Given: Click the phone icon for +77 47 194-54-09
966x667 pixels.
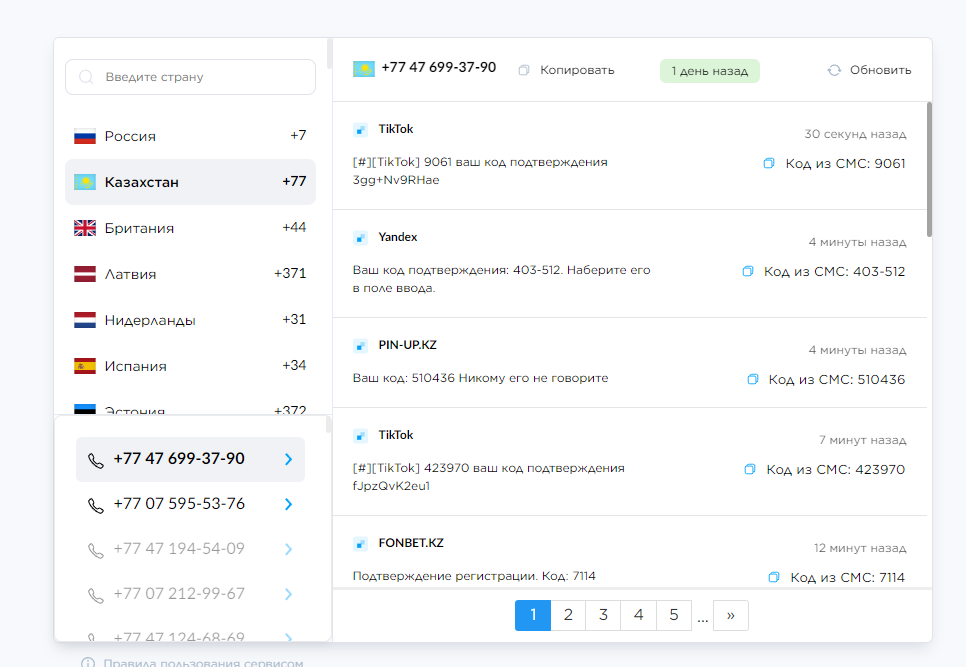Looking at the screenshot, I should point(95,551).
